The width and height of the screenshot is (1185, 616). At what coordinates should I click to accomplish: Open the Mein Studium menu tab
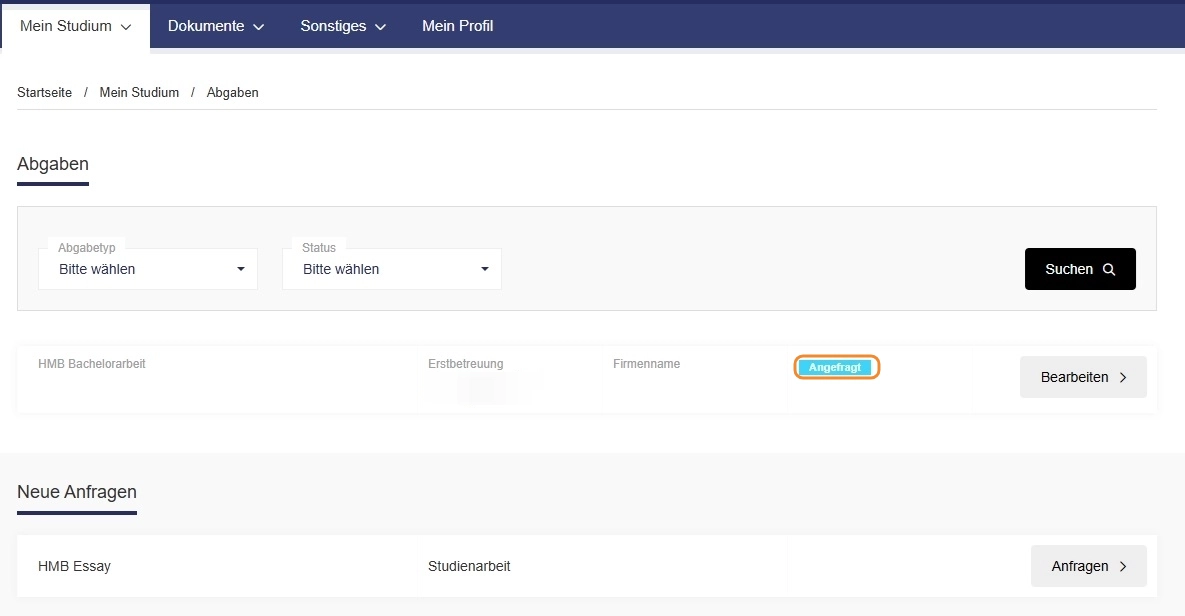click(x=75, y=26)
